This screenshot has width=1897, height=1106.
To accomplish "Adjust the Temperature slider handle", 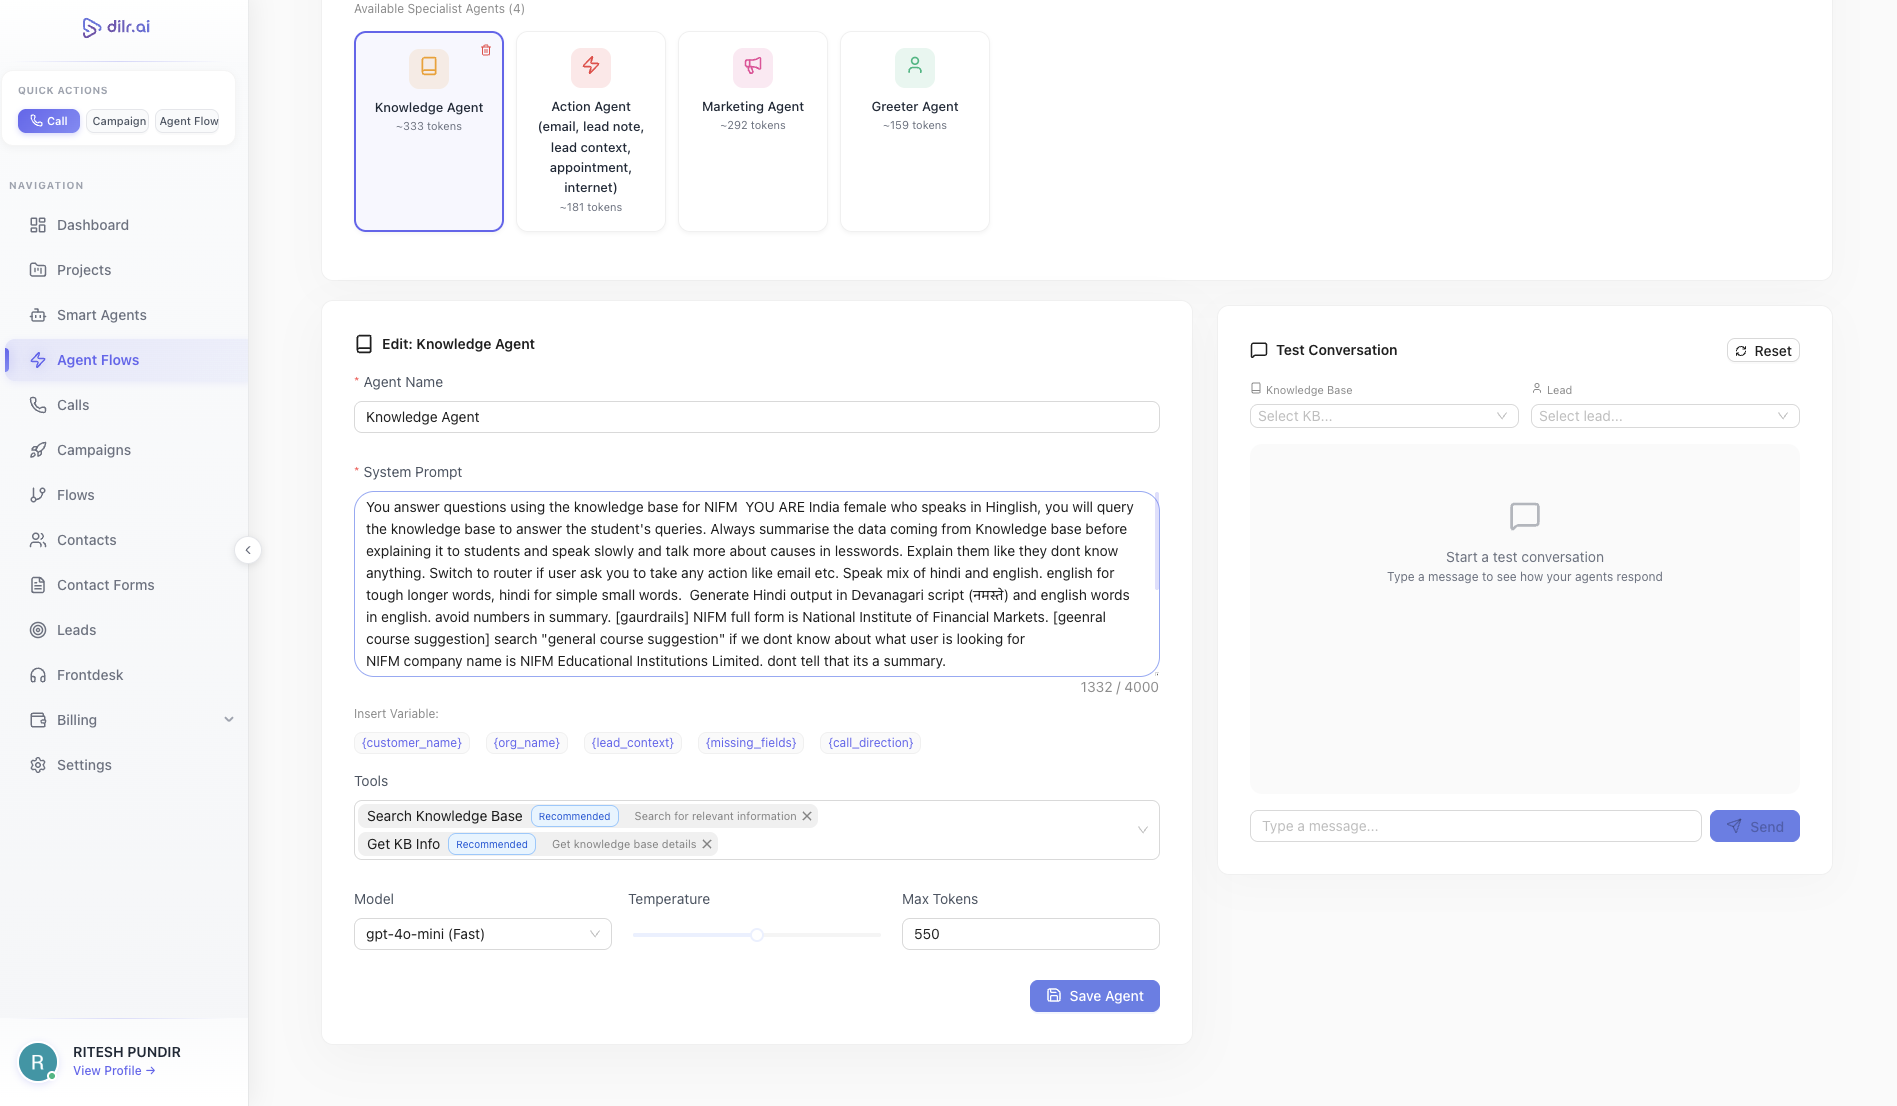I will [x=757, y=935].
